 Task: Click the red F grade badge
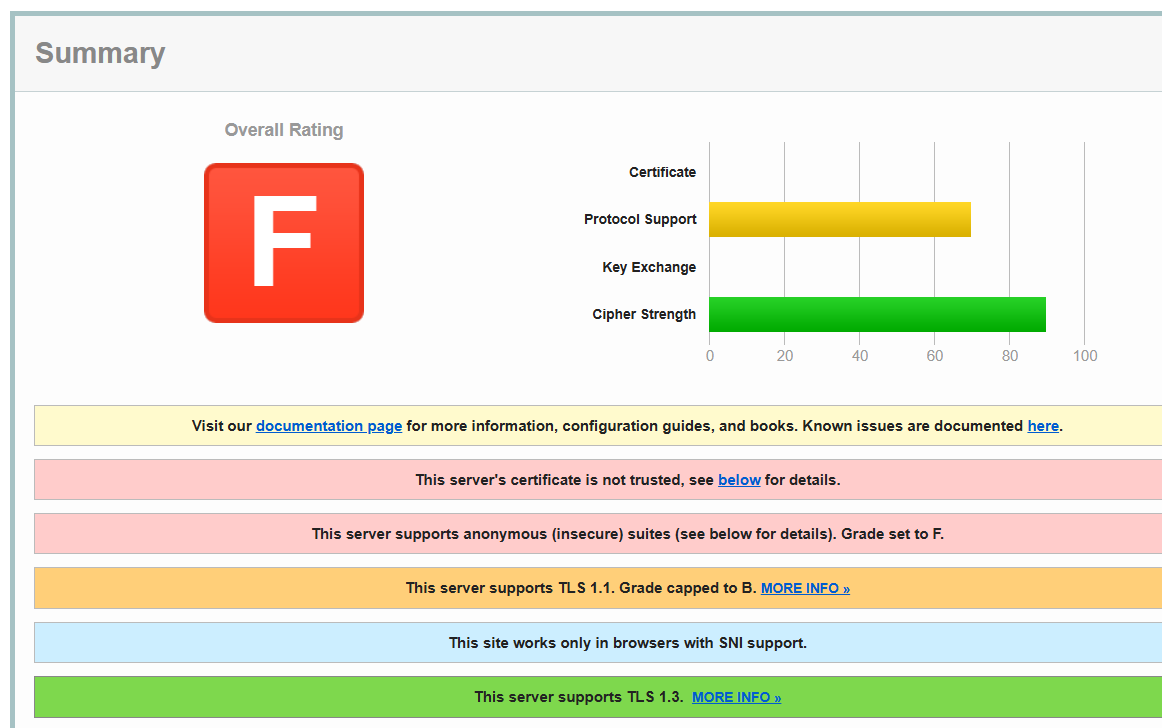pyautogui.click(x=284, y=243)
